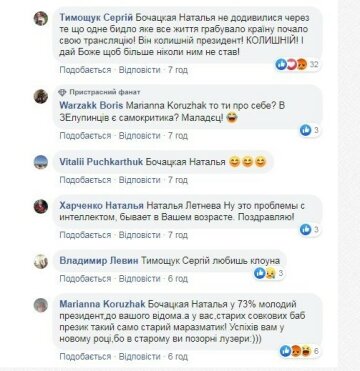Open Marianna Koruzhak's author name link
360x371 pixels.
click(x=102, y=304)
